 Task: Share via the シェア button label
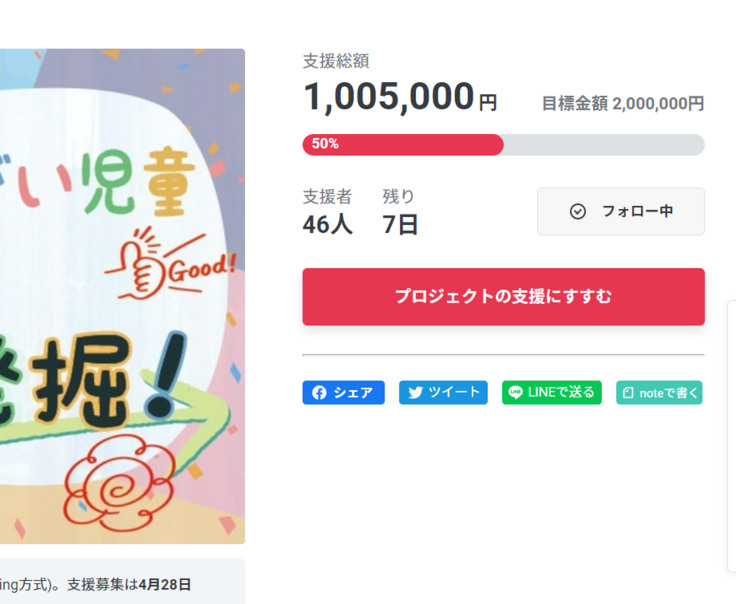point(353,393)
